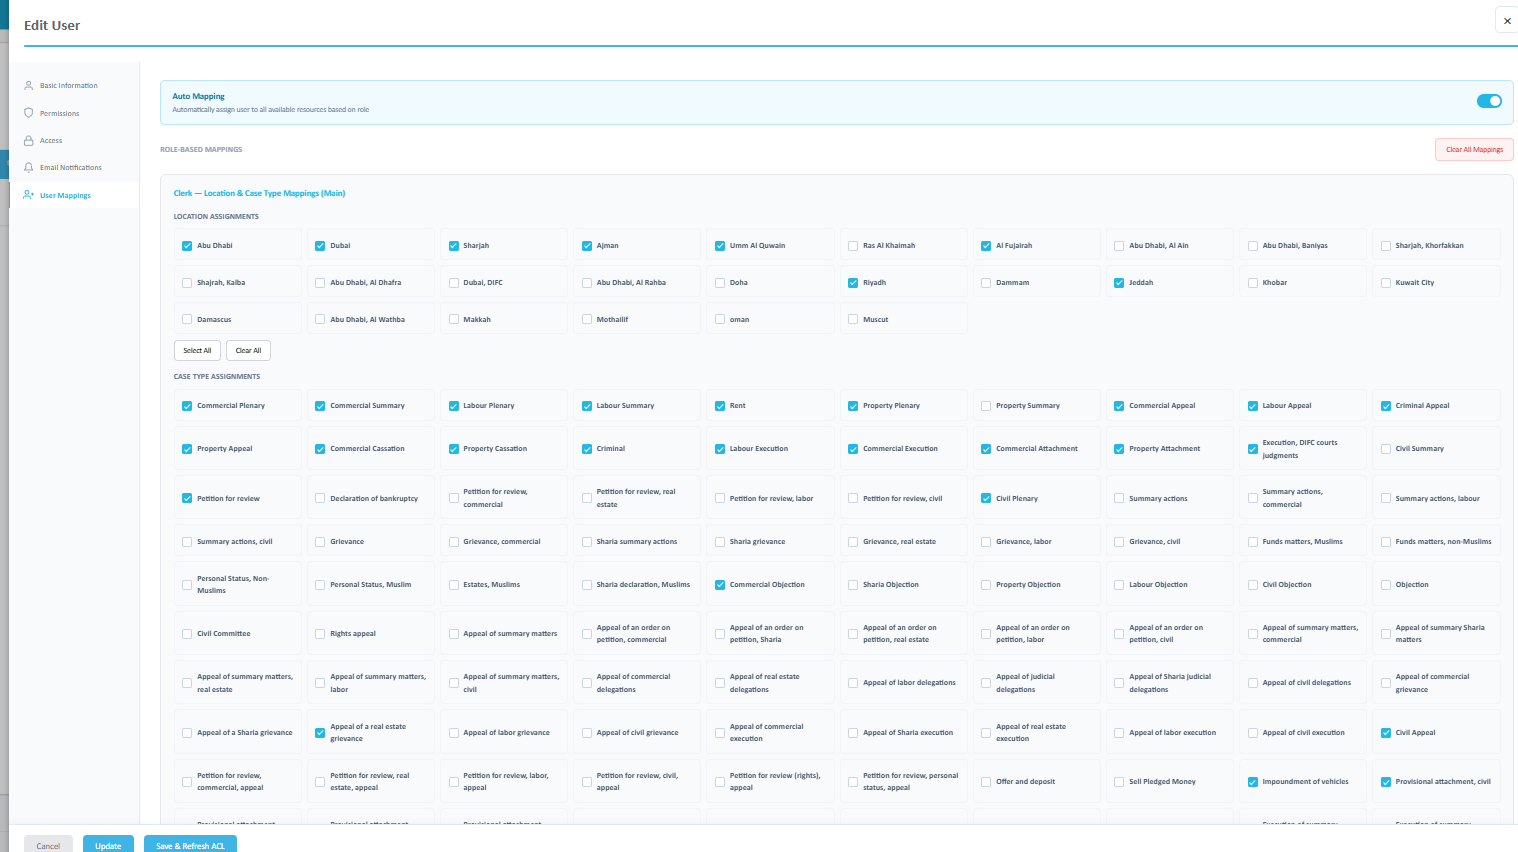The width and height of the screenshot is (1518, 852).
Task: Click the Update button
Action: 108,846
